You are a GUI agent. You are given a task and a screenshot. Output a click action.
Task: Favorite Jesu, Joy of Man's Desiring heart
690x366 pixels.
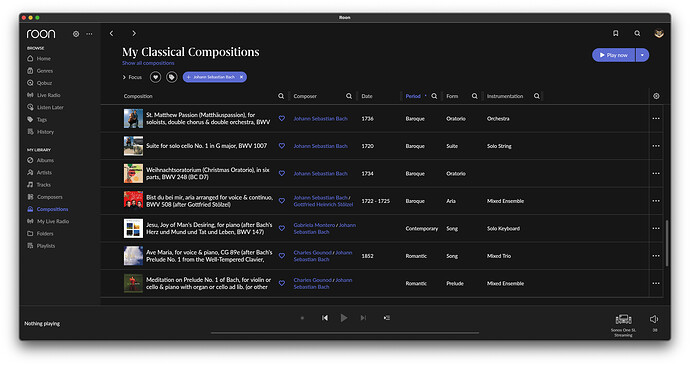[x=282, y=228]
